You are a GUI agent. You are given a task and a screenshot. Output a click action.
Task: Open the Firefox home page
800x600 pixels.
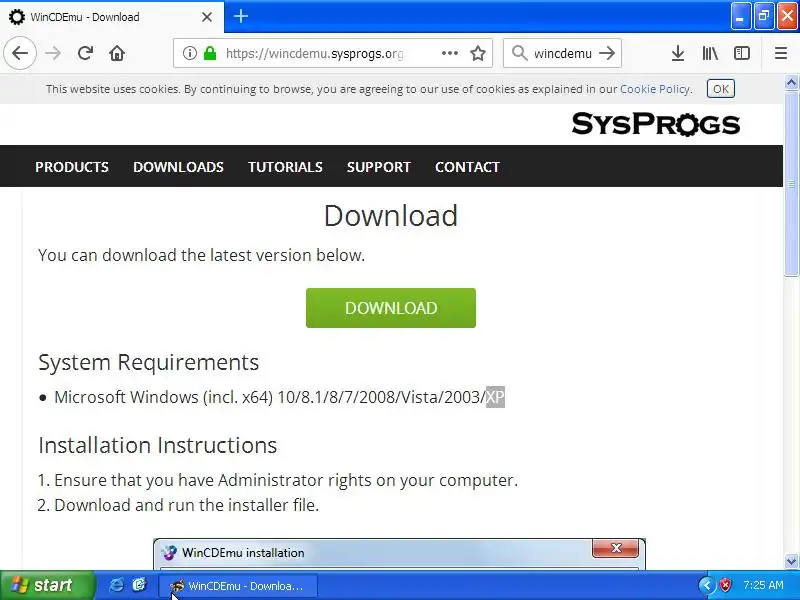point(117,53)
